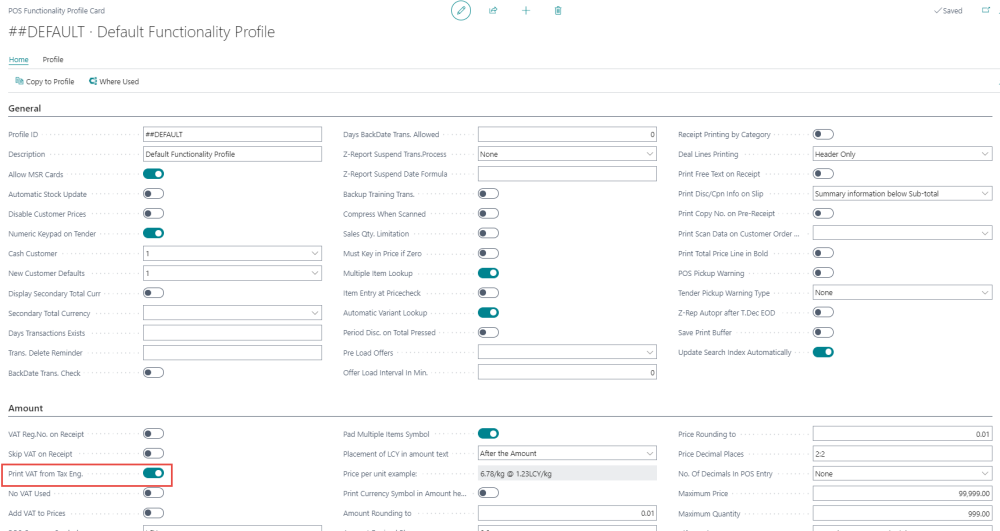Select the Home tab
This screenshot has width=1000, height=531.
coord(18,59)
